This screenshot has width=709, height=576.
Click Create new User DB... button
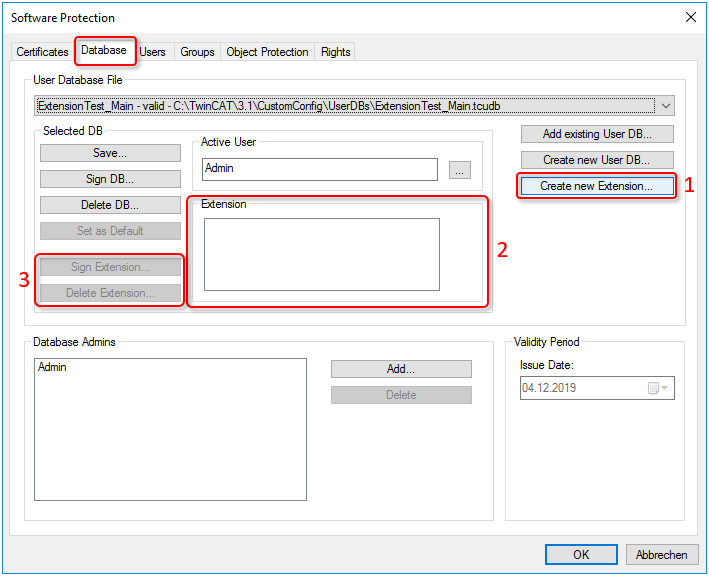[x=597, y=160]
